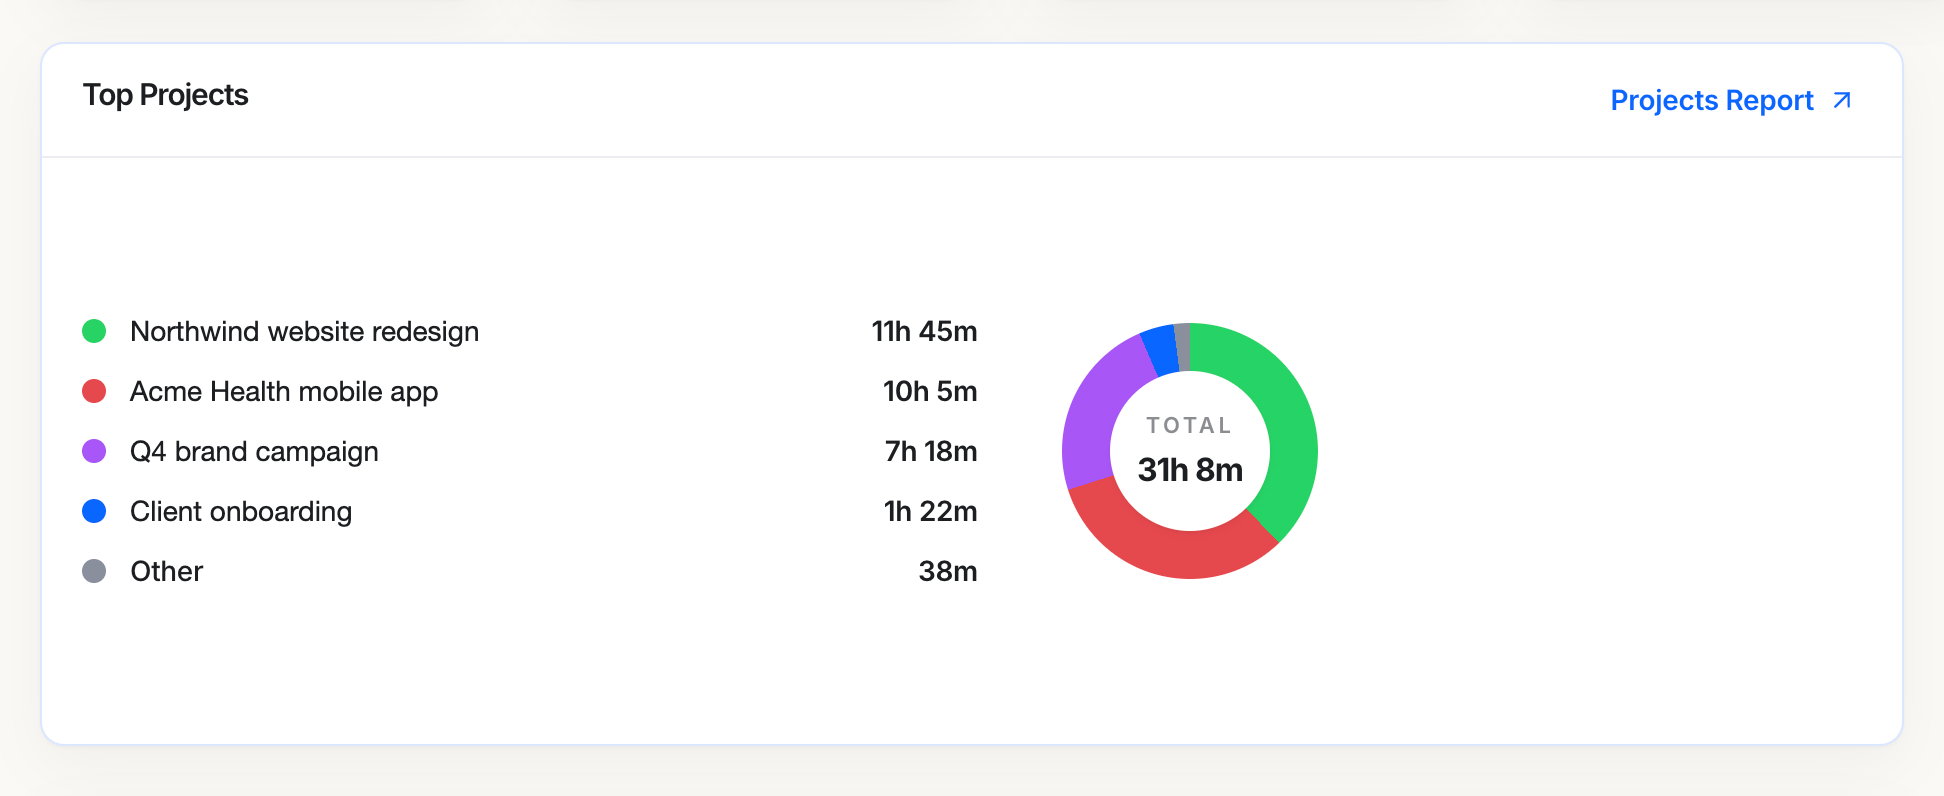This screenshot has height=796, width=1944.
Task: Click the 11h 45m duration value
Action: [x=924, y=331]
